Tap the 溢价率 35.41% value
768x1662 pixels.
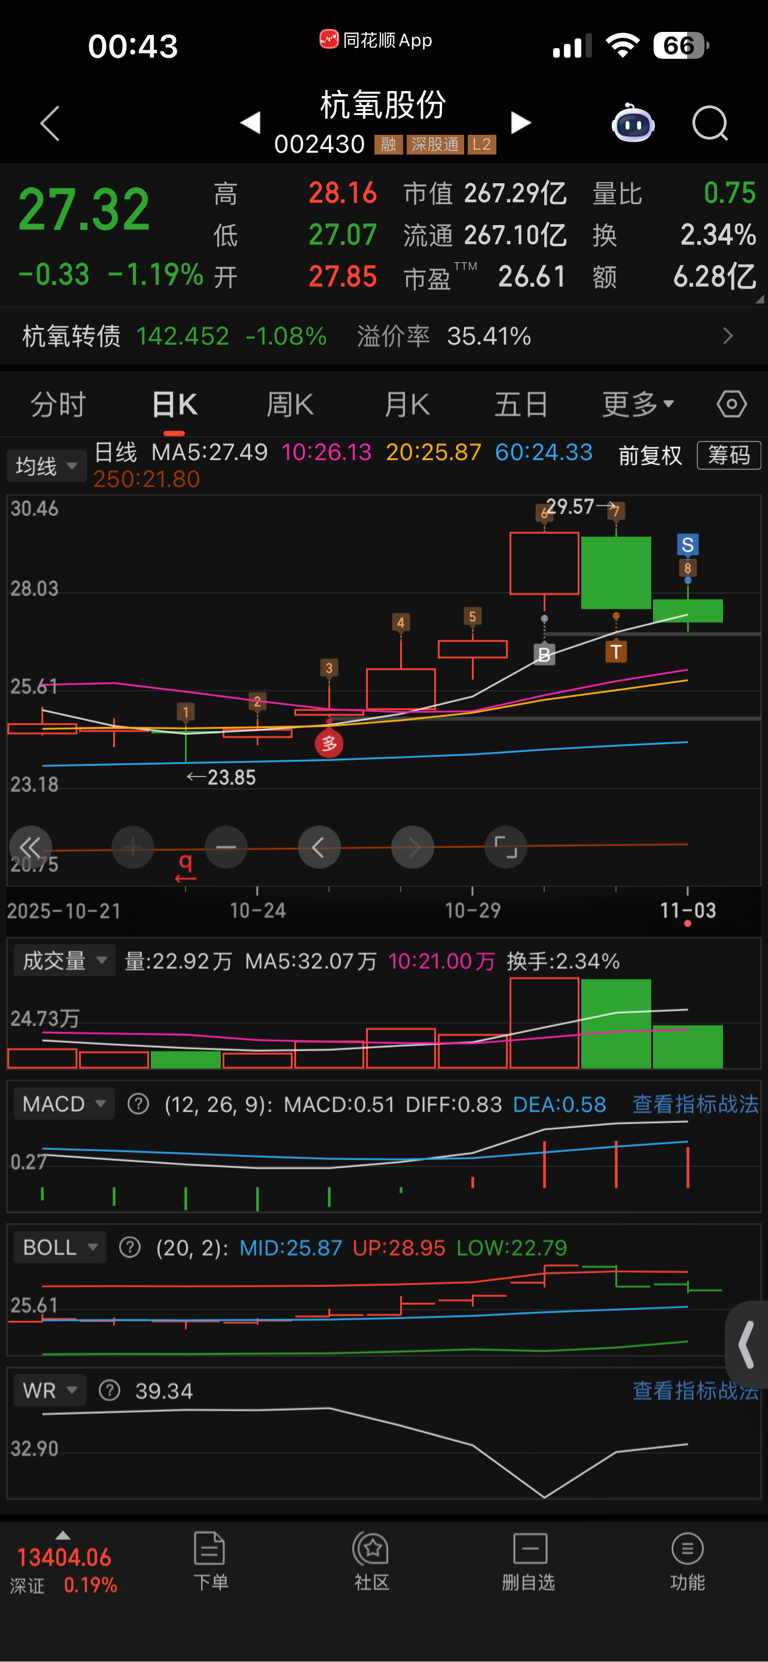point(489,336)
